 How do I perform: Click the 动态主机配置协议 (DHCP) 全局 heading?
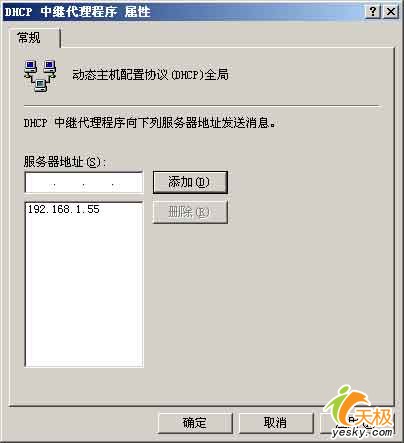click(x=150, y=75)
